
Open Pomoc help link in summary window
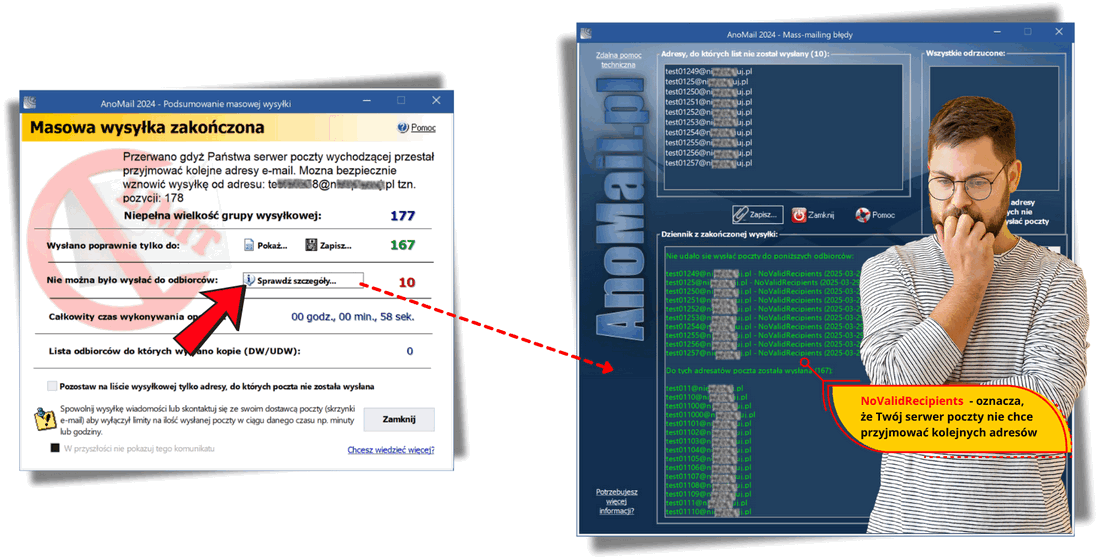pos(417,128)
